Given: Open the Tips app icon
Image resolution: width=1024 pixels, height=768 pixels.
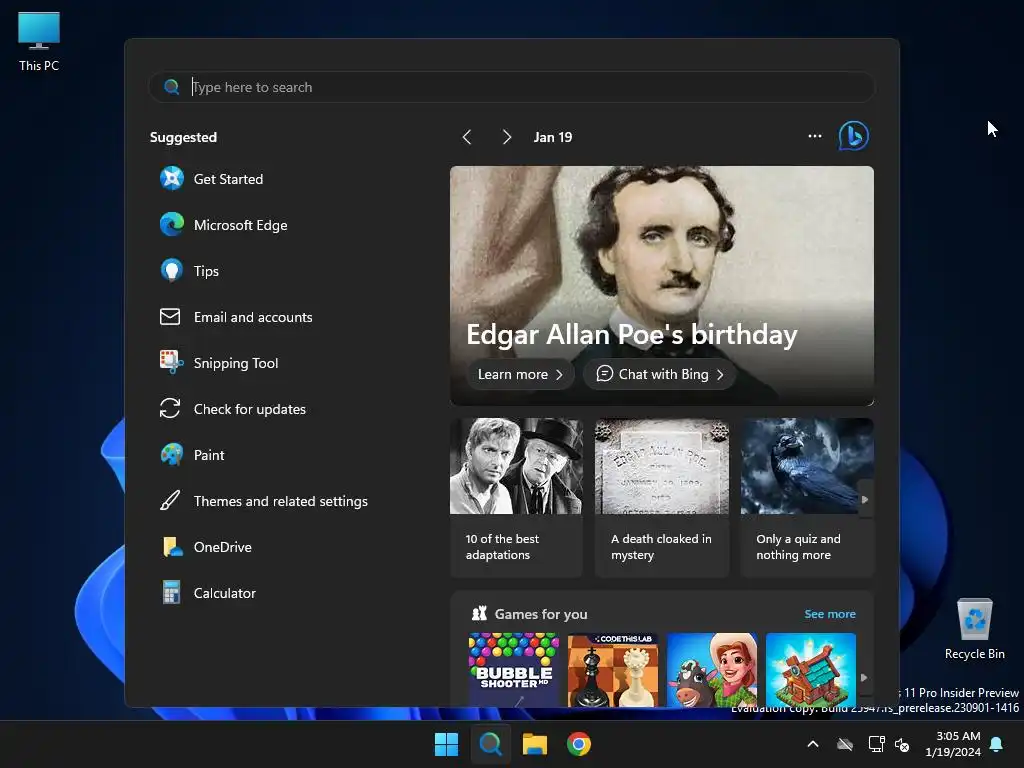Looking at the screenshot, I should pyautogui.click(x=172, y=270).
